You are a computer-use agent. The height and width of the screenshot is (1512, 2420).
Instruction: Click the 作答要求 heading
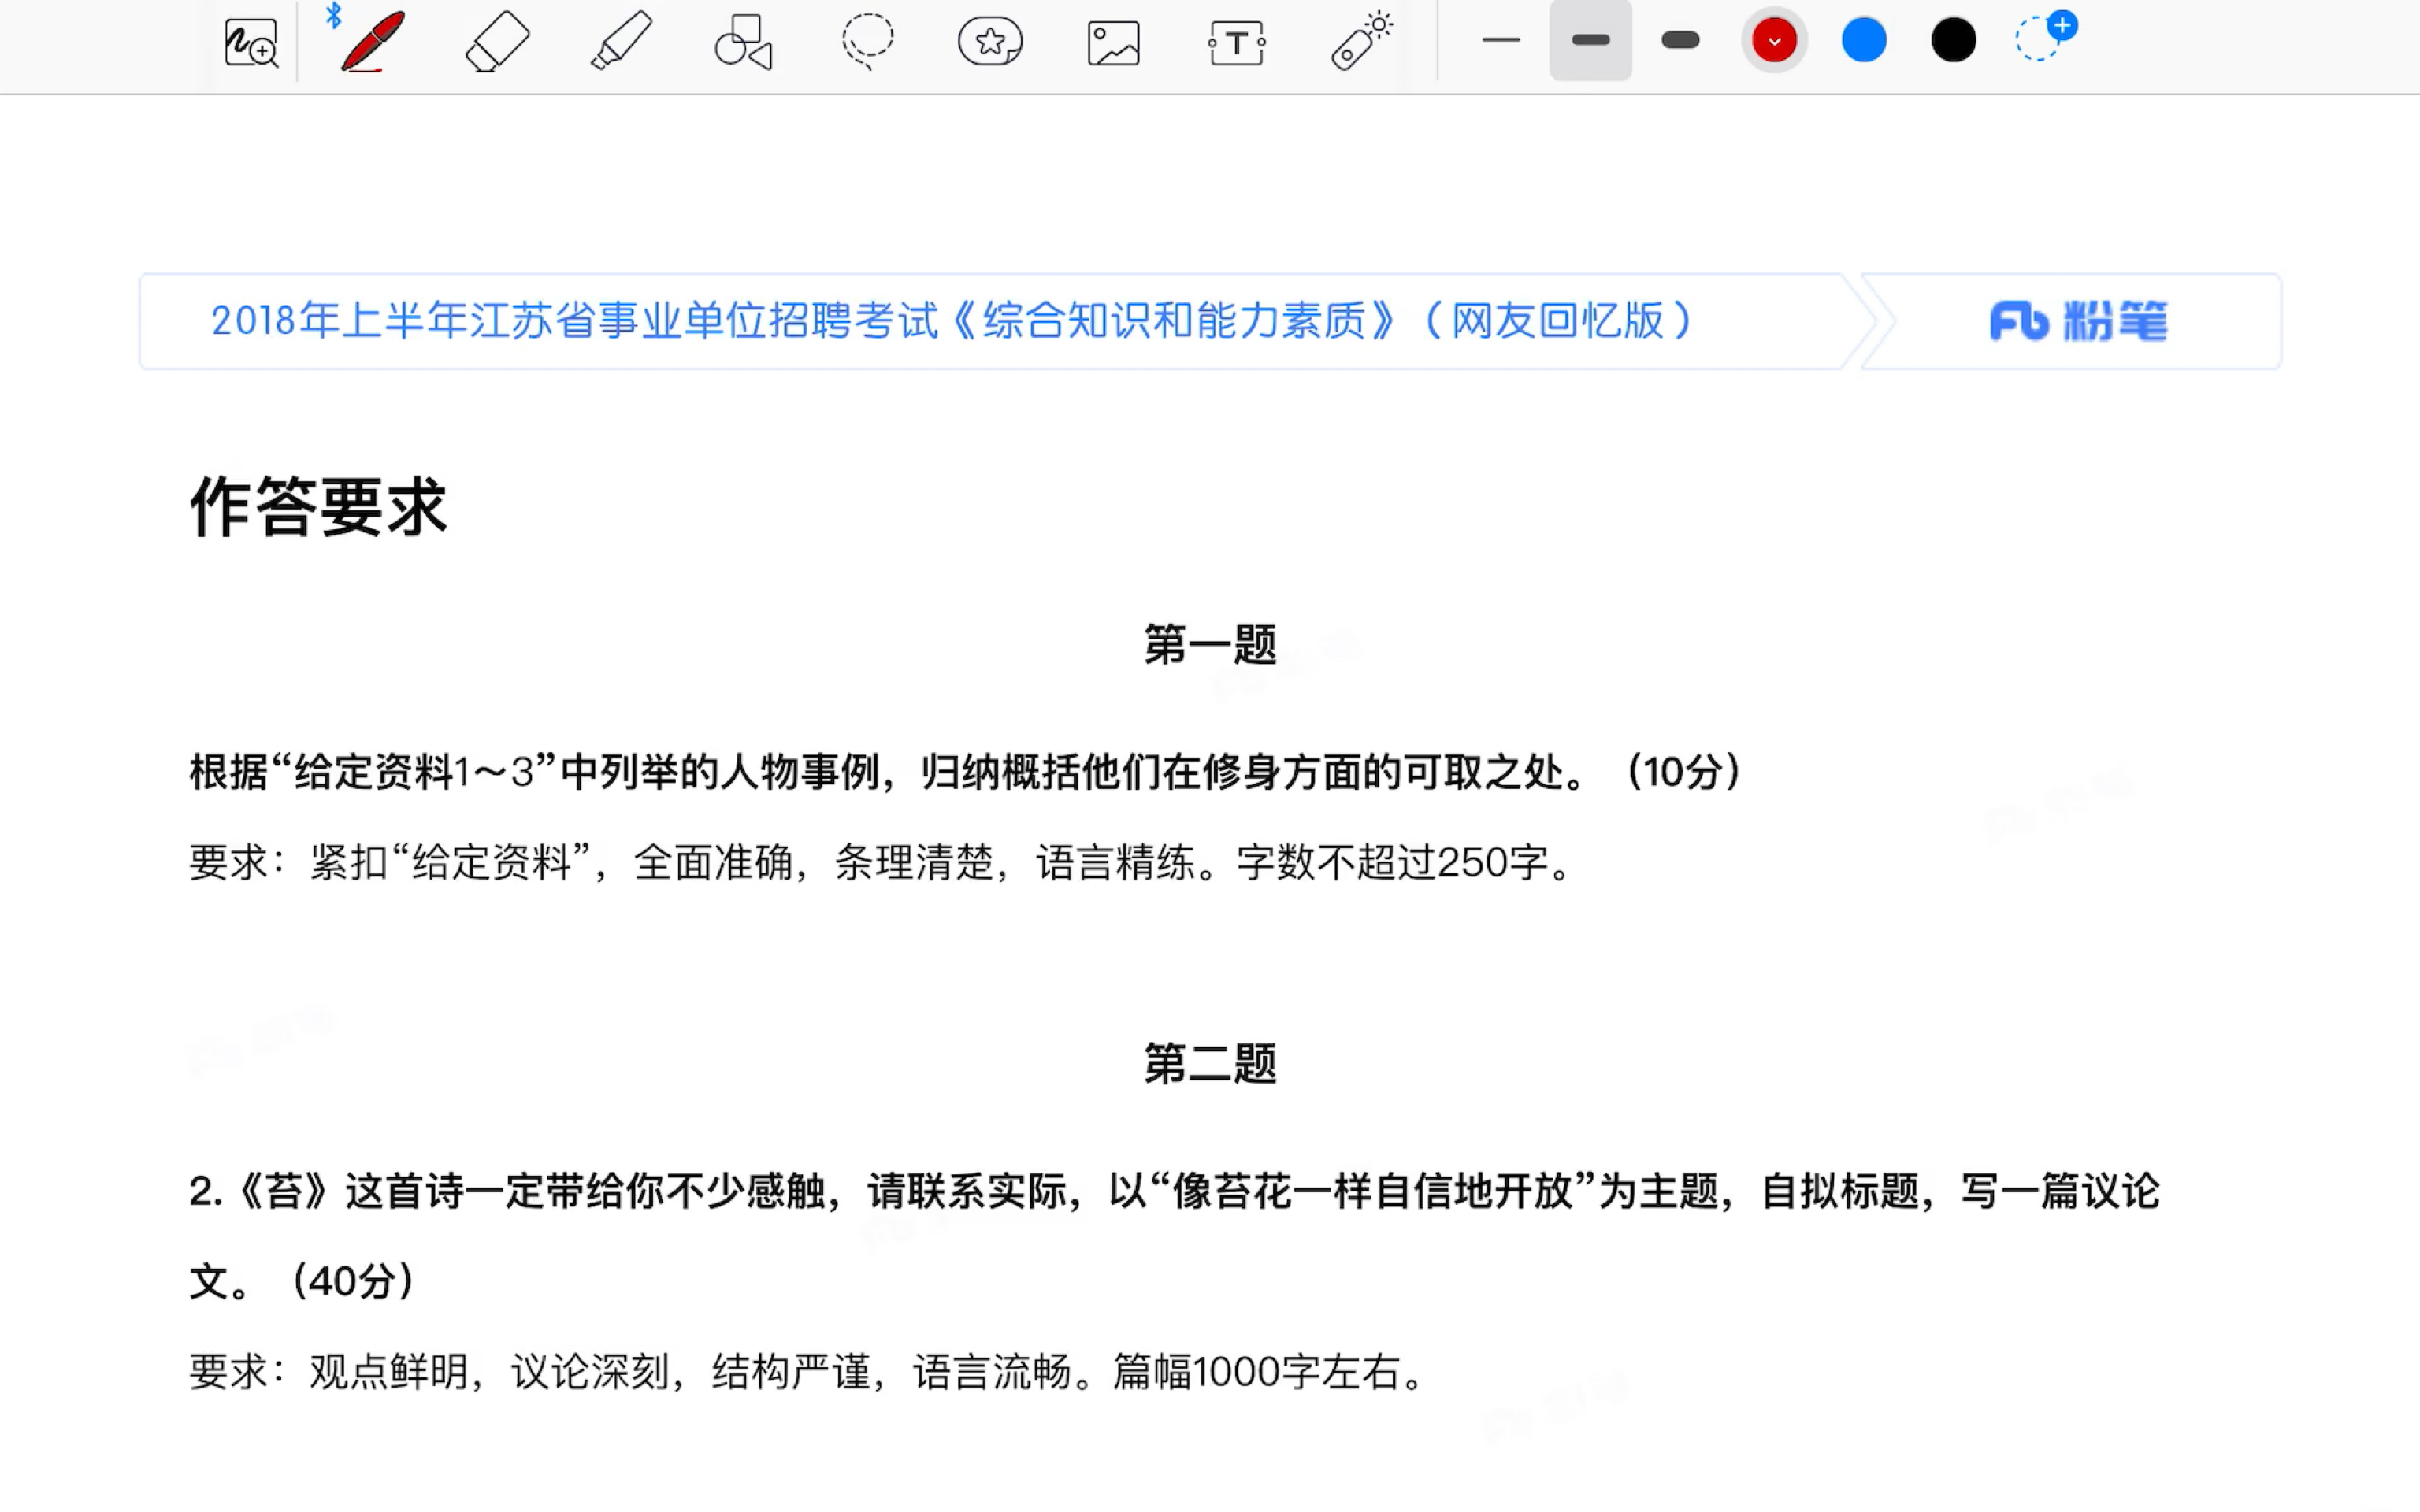point(318,507)
